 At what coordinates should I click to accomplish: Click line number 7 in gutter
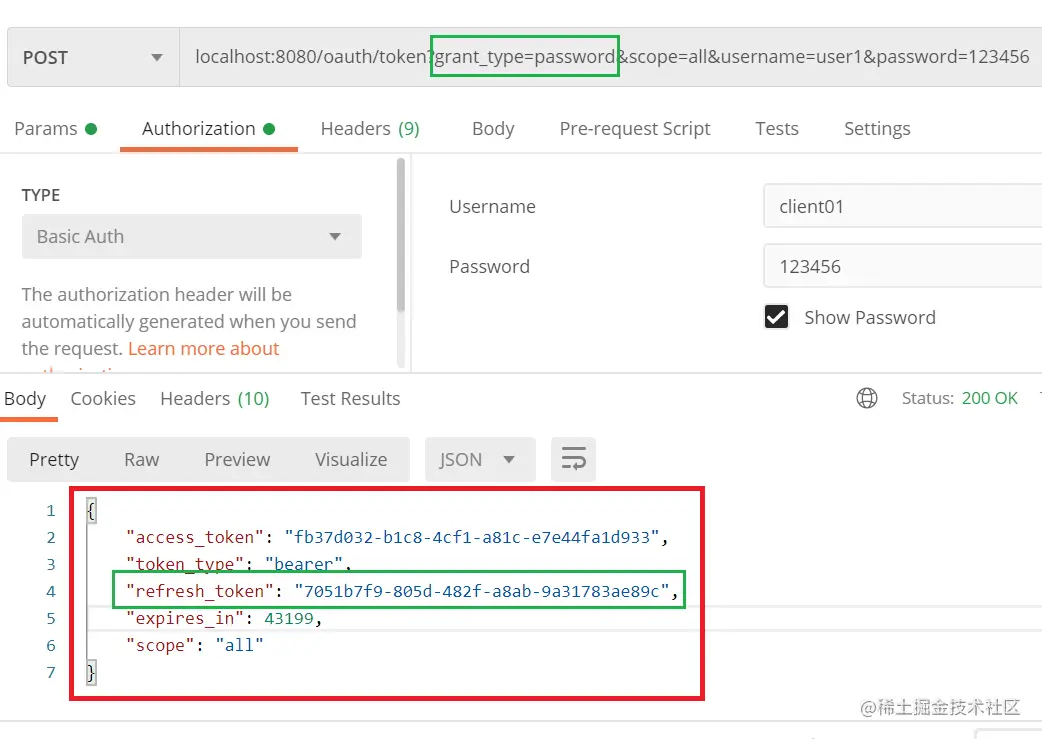pyautogui.click(x=51, y=673)
